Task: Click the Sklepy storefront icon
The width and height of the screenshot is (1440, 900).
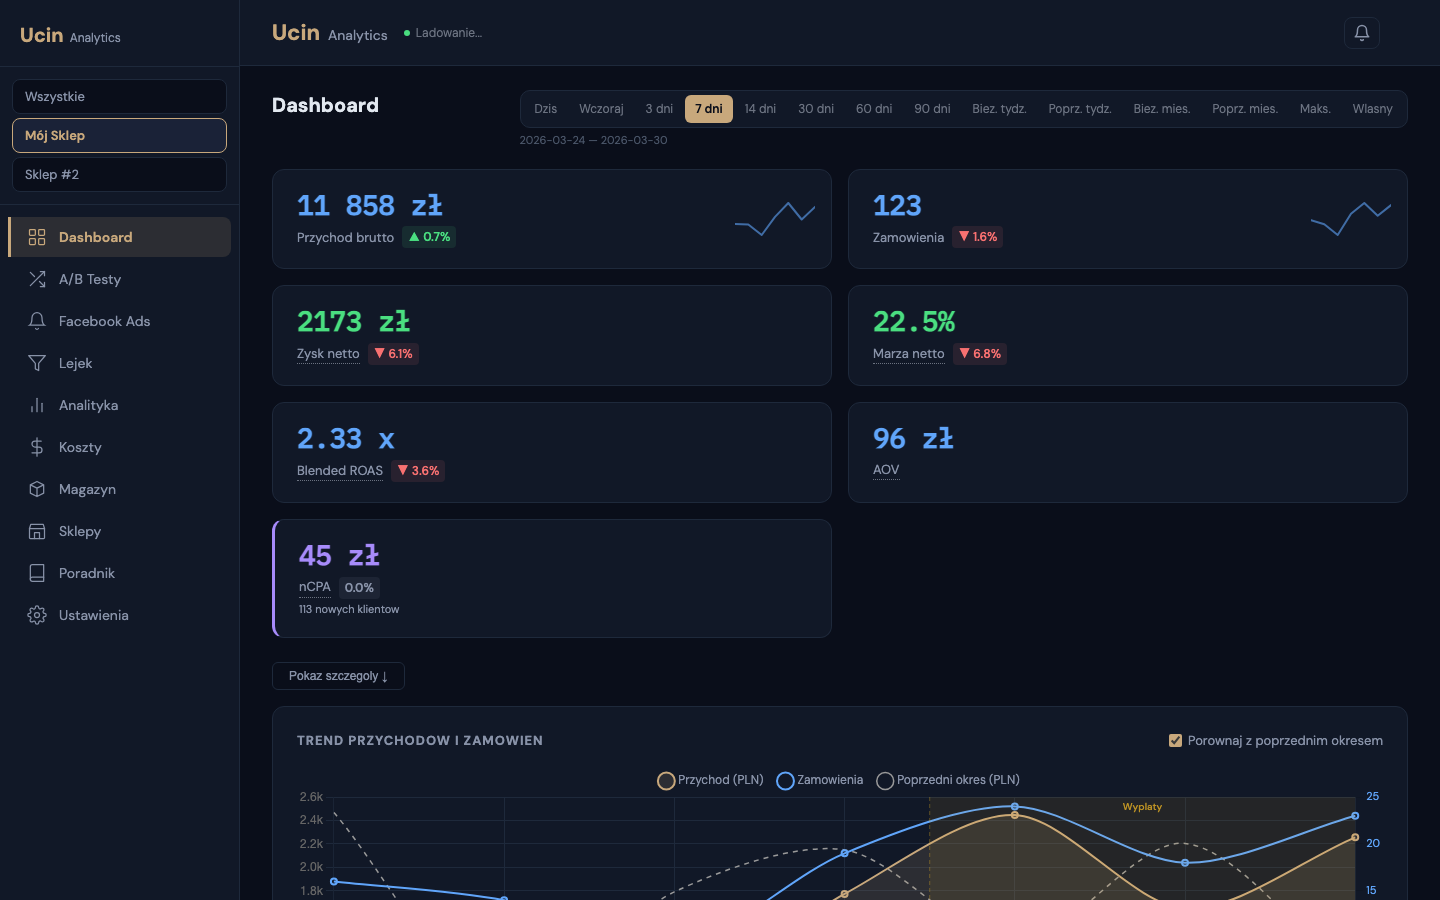Action: coord(37,531)
